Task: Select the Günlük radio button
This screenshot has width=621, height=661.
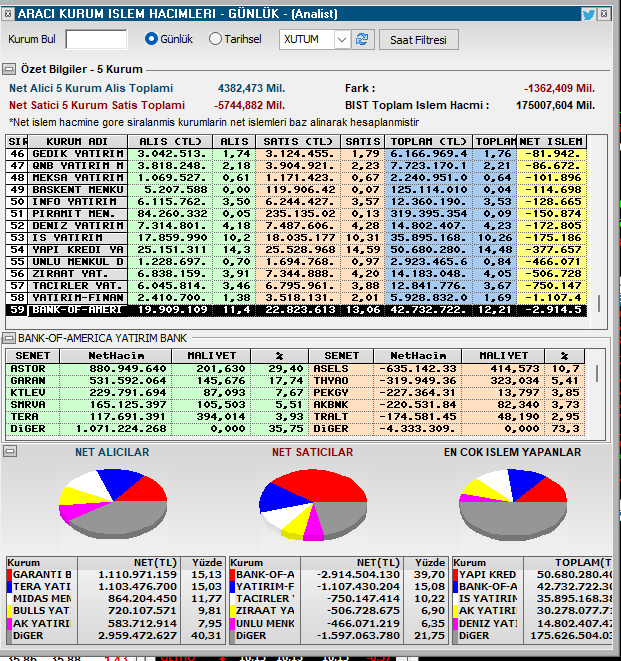Action: [152, 39]
